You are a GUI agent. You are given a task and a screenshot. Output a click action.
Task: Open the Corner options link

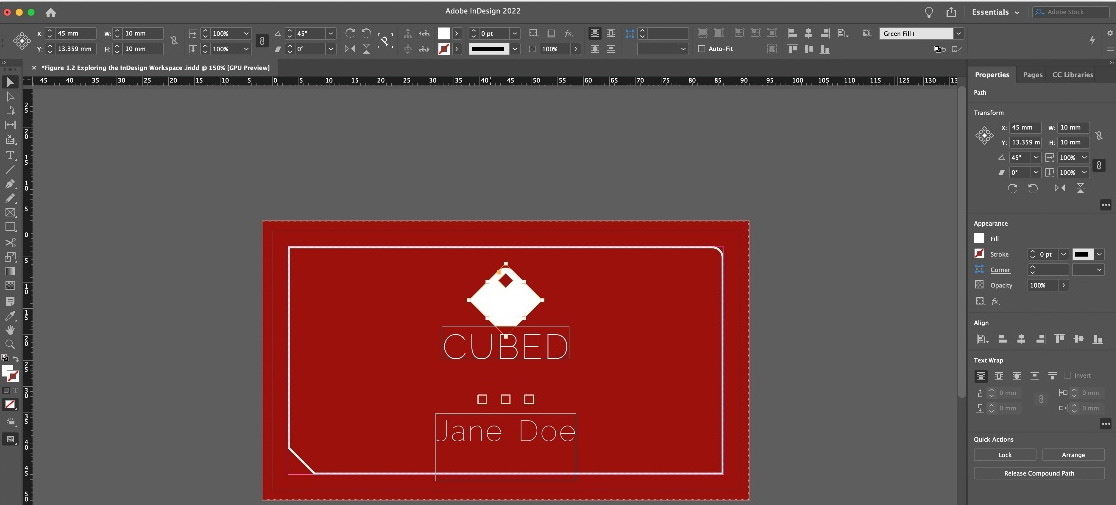click(x=1000, y=270)
